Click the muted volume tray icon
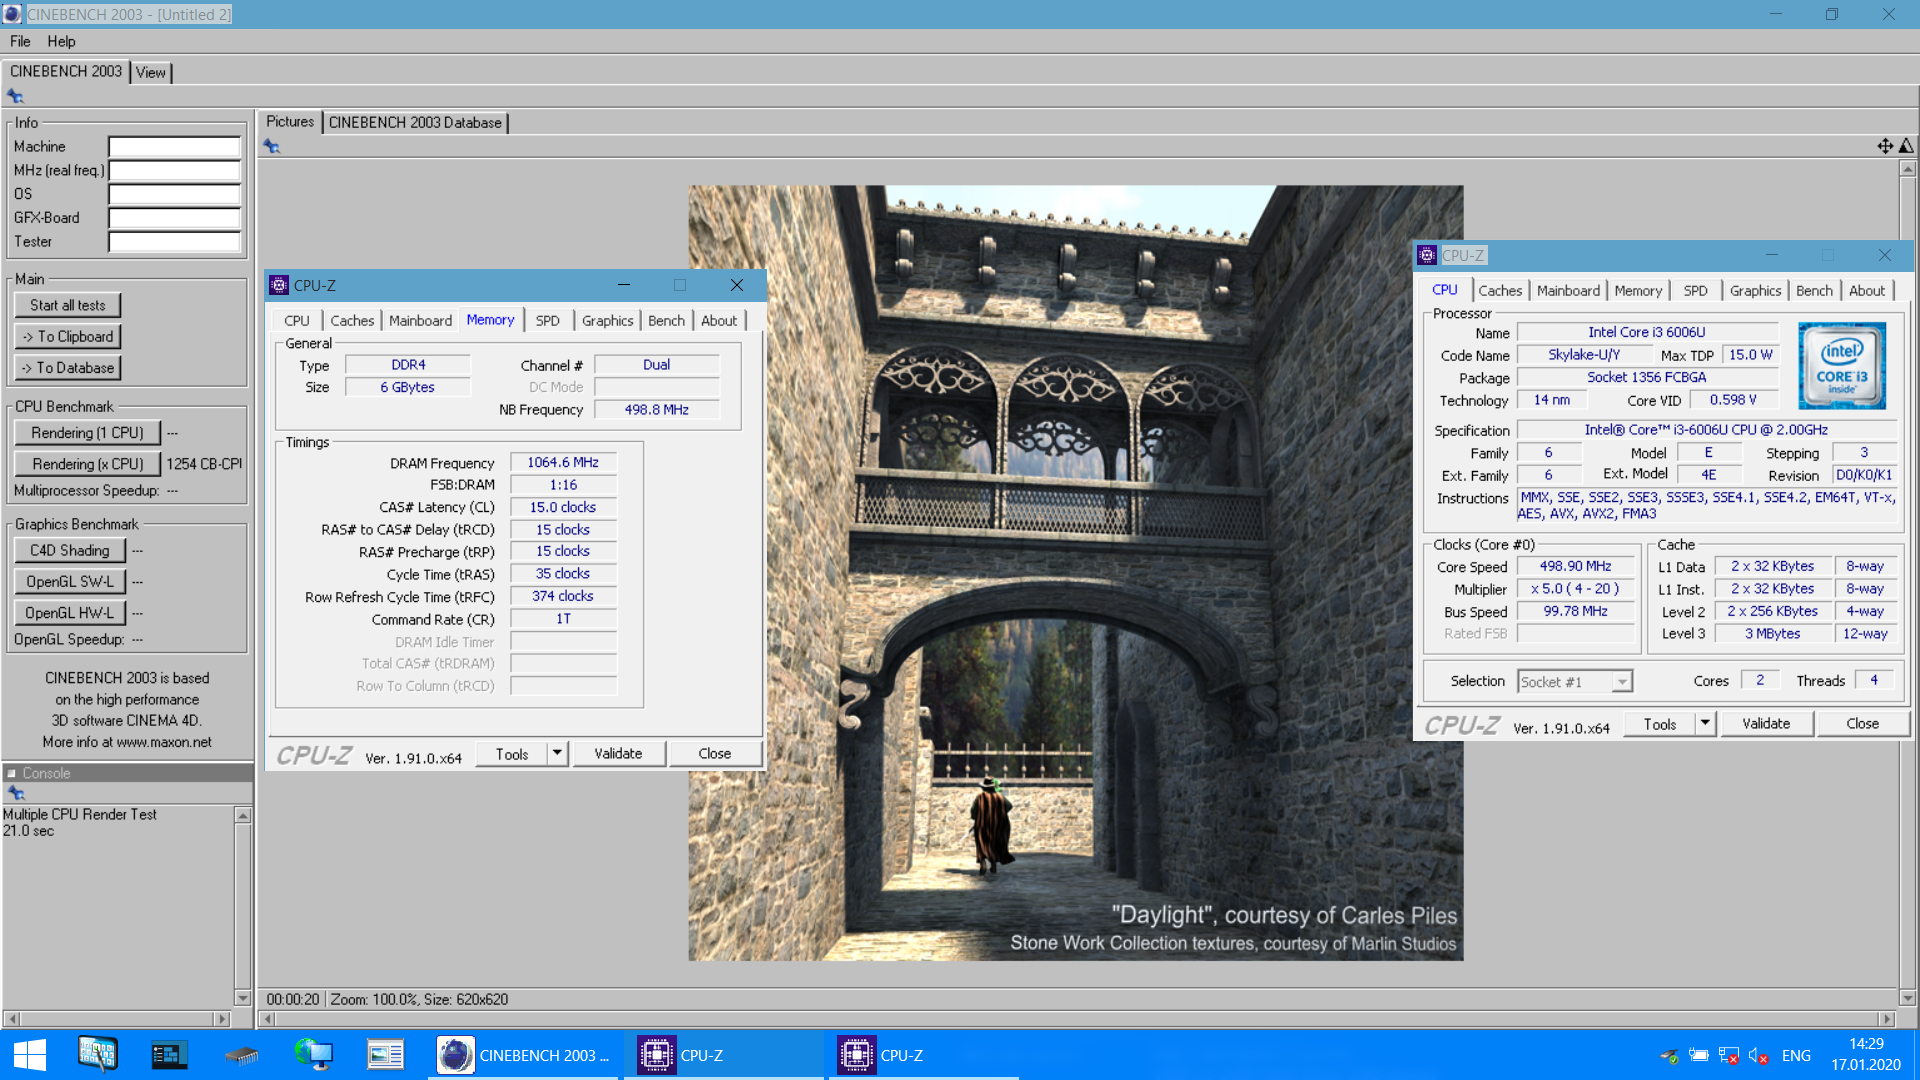 click(x=1759, y=1056)
